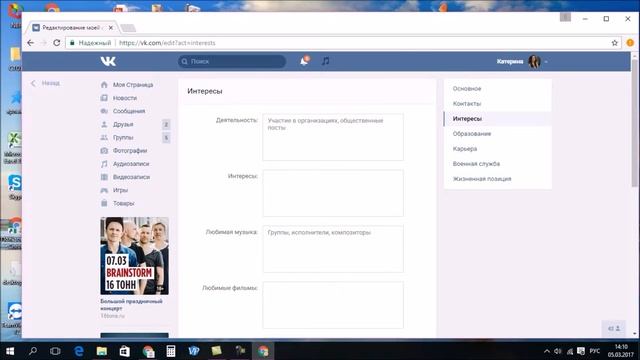640x360 pixels.
Task: Click the chat icon beside Сообщения
Action: pyautogui.click(x=104, y=111)
